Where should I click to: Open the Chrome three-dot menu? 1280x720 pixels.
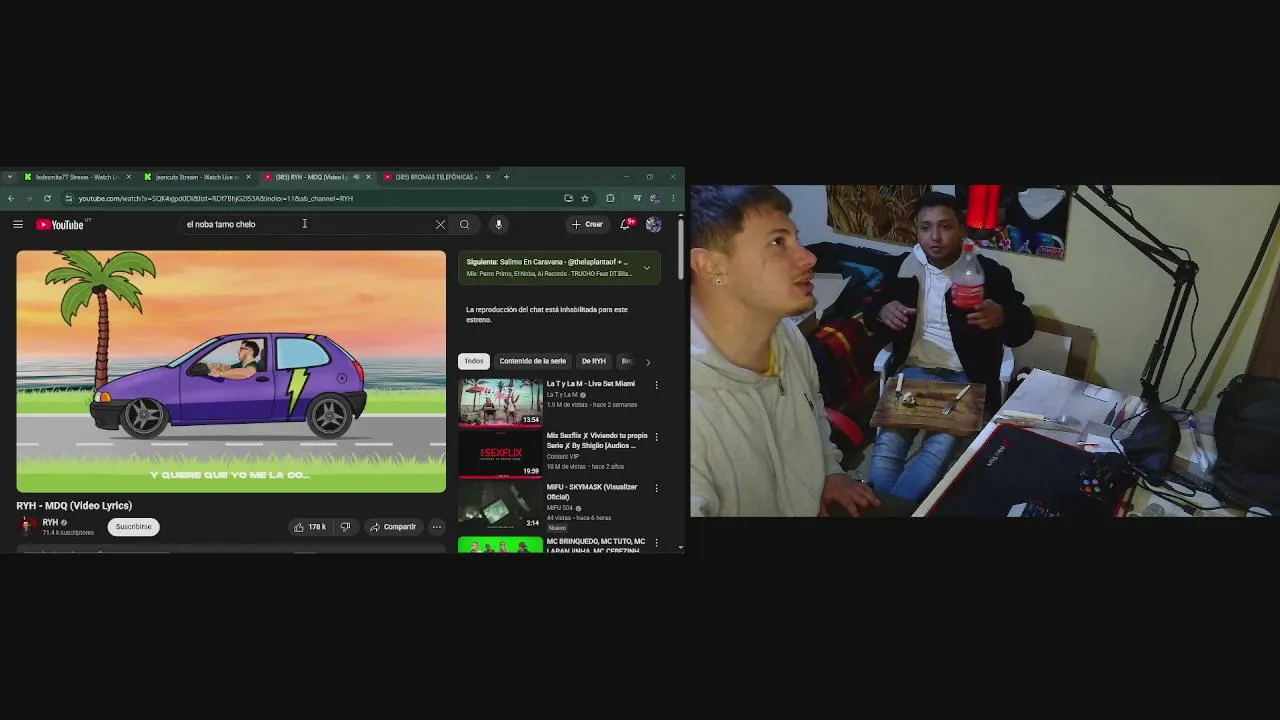click(673, 198)
